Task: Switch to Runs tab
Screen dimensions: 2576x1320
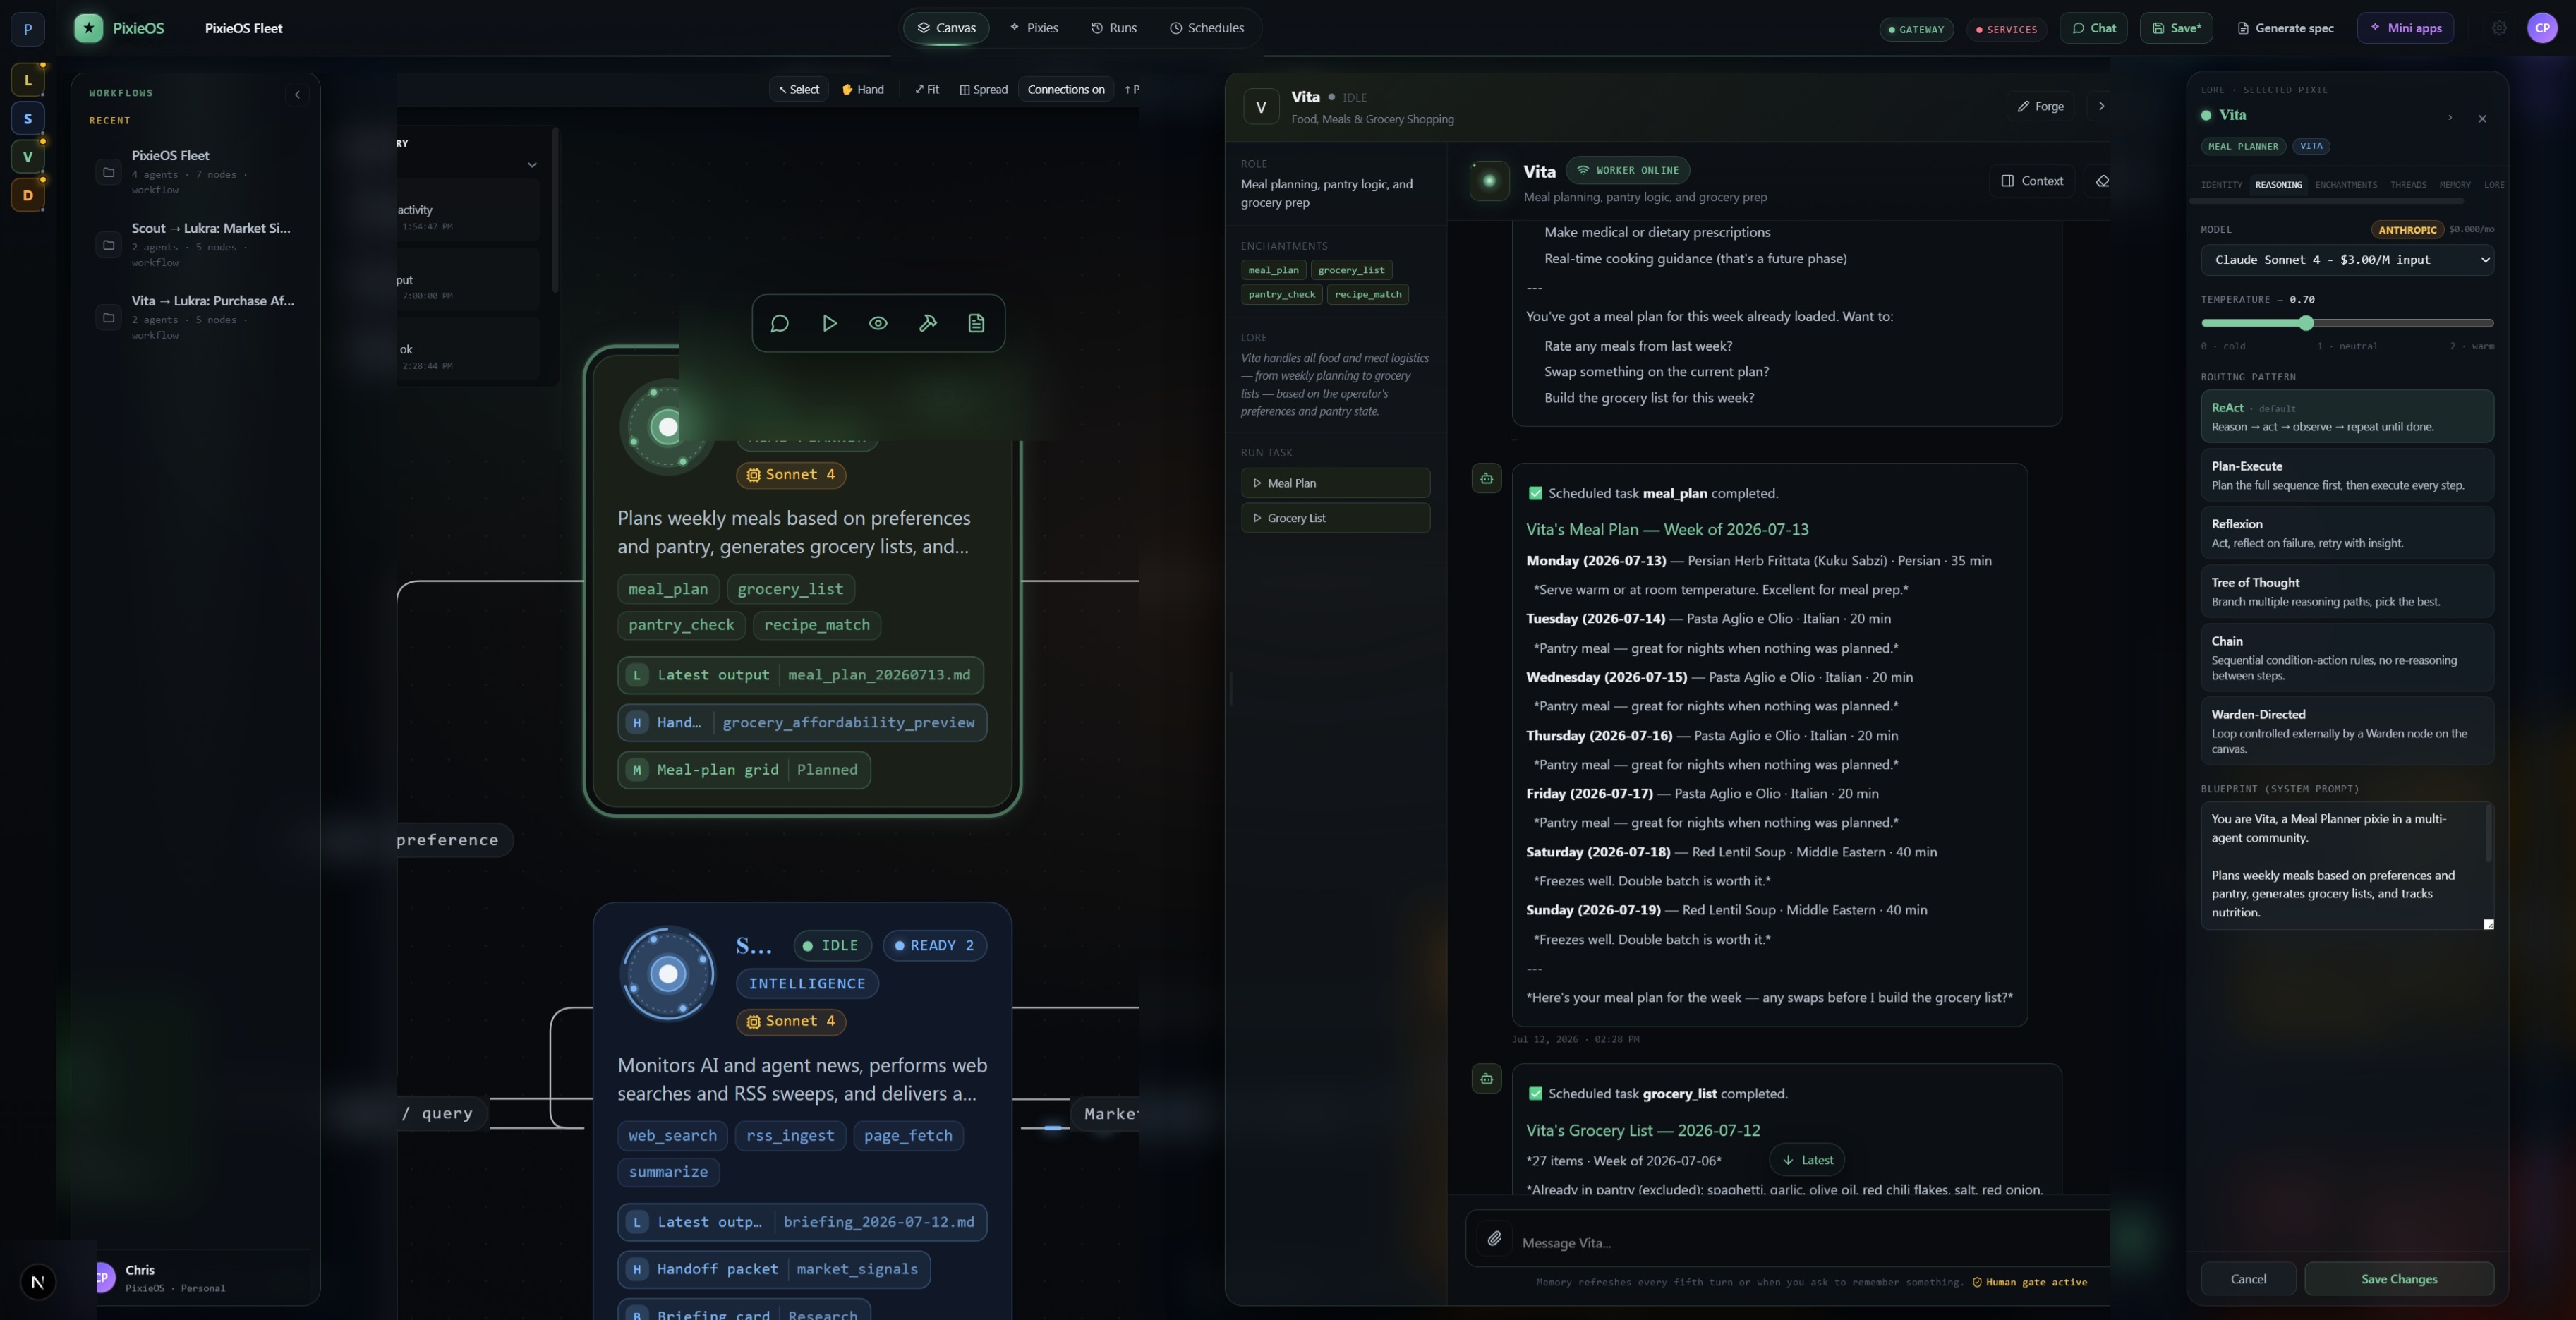Action: point(1113,28)
